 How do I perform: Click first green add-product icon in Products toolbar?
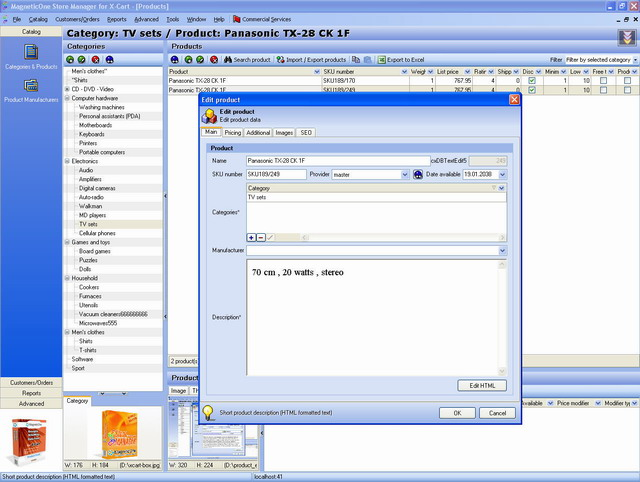pyautogui.click(x=189, y=60)
